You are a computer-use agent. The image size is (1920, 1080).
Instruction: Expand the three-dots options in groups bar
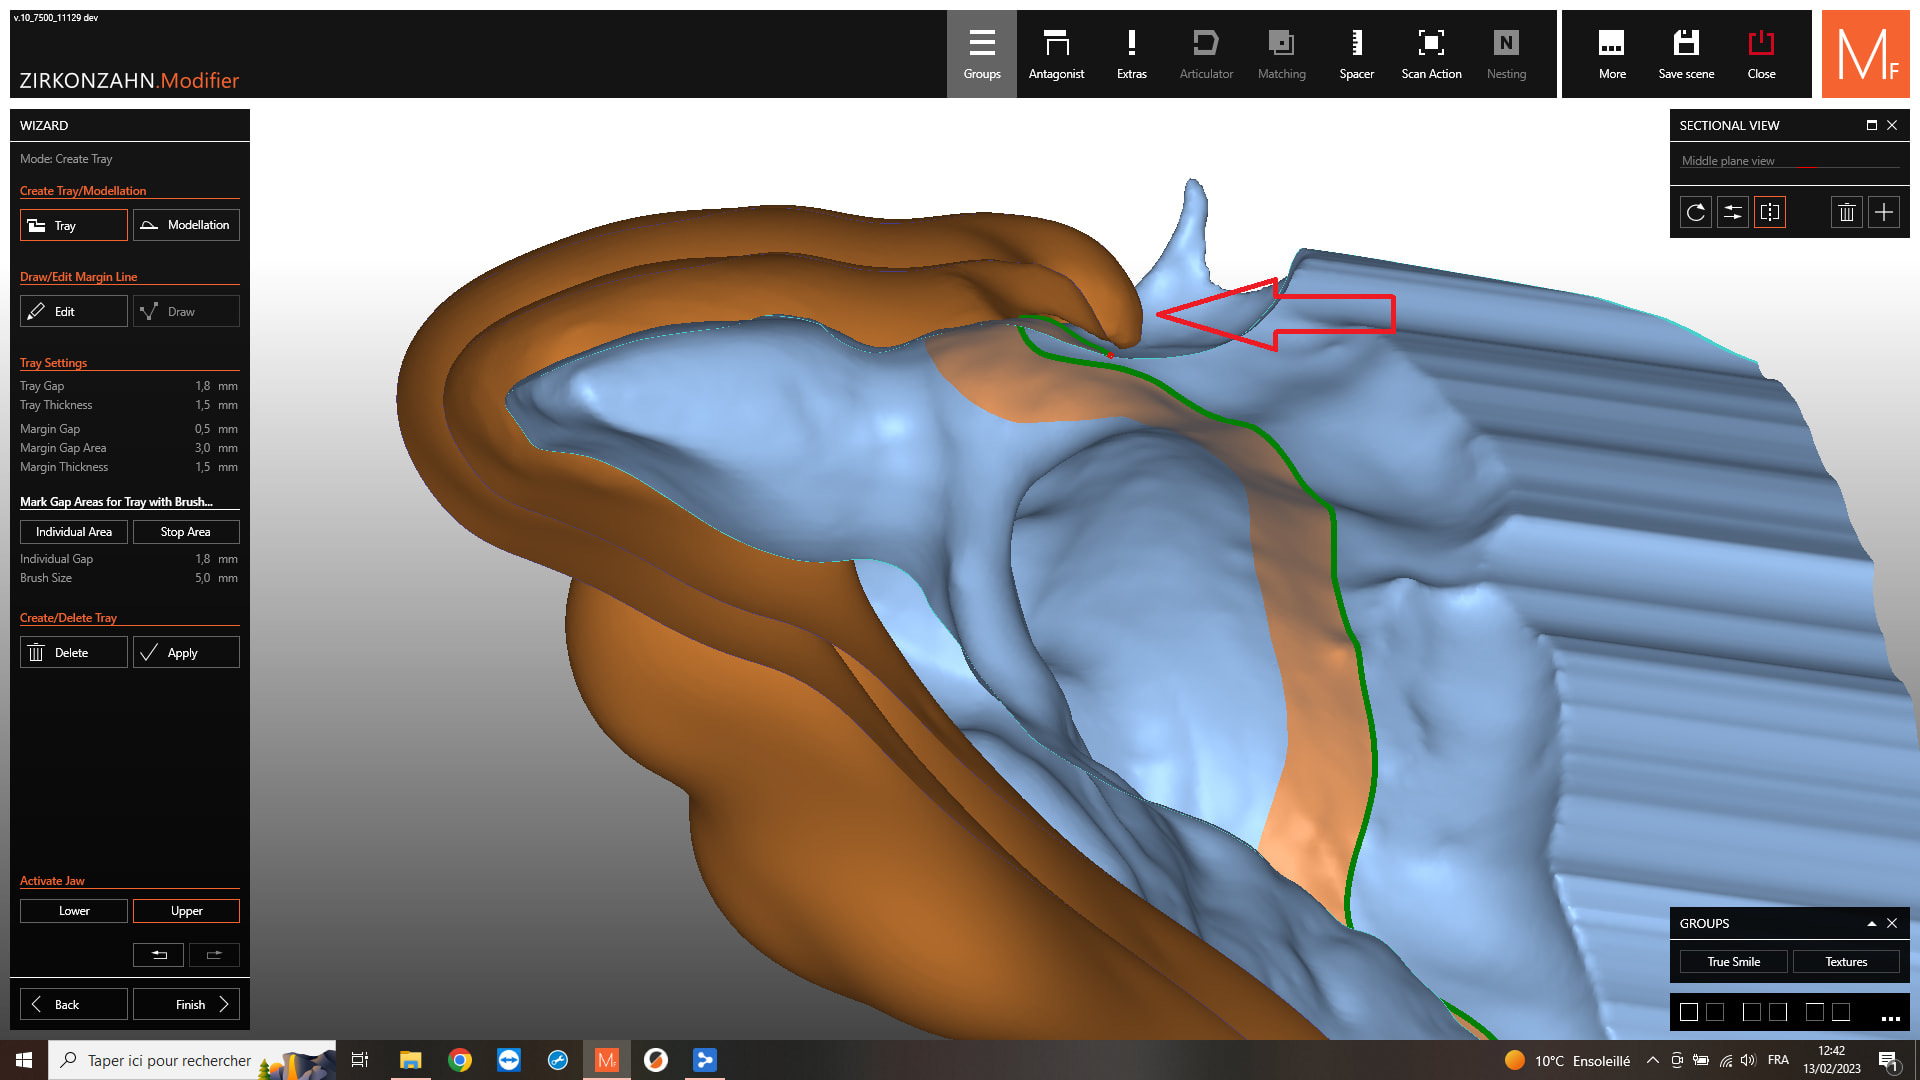coord(1890,1018)
